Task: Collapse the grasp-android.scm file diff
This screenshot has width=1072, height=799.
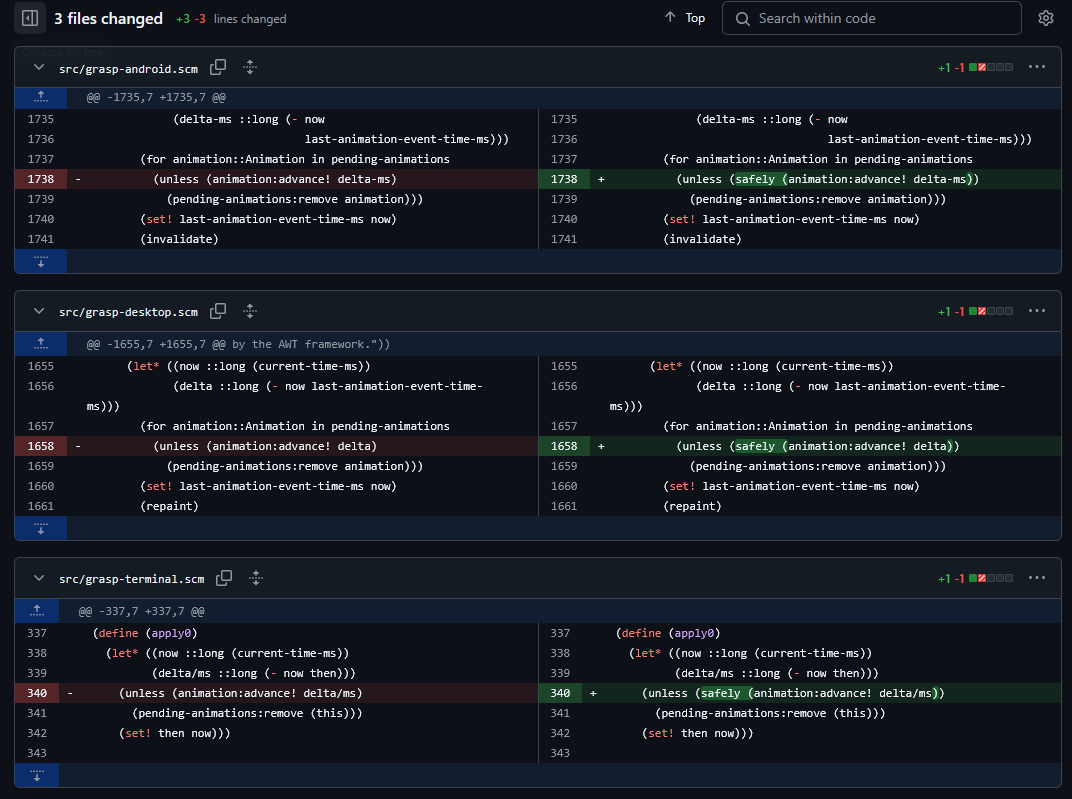Action: tap(39, 68)
